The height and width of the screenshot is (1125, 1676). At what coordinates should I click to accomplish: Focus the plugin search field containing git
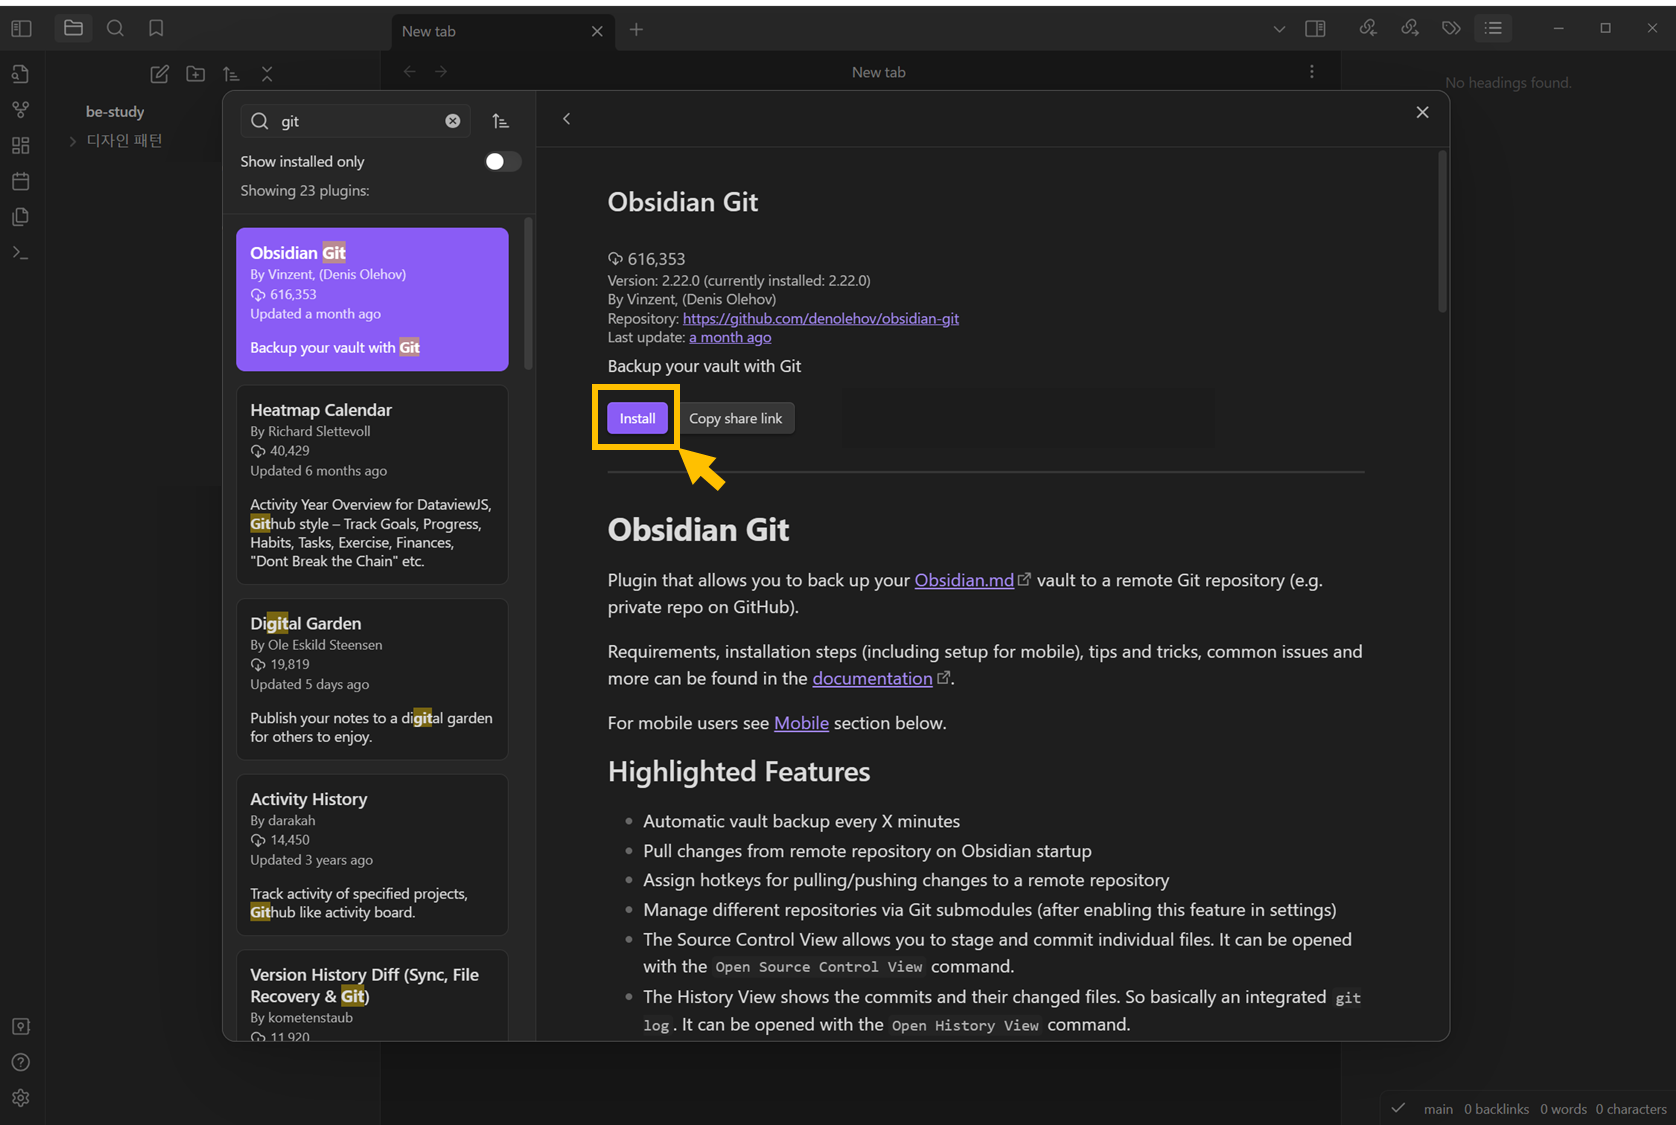coord(356,121)
